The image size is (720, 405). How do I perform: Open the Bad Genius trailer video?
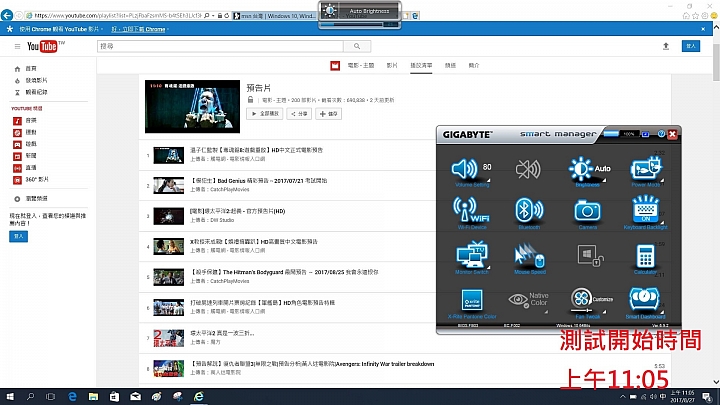pyautogui.click(x=259, y=181)
